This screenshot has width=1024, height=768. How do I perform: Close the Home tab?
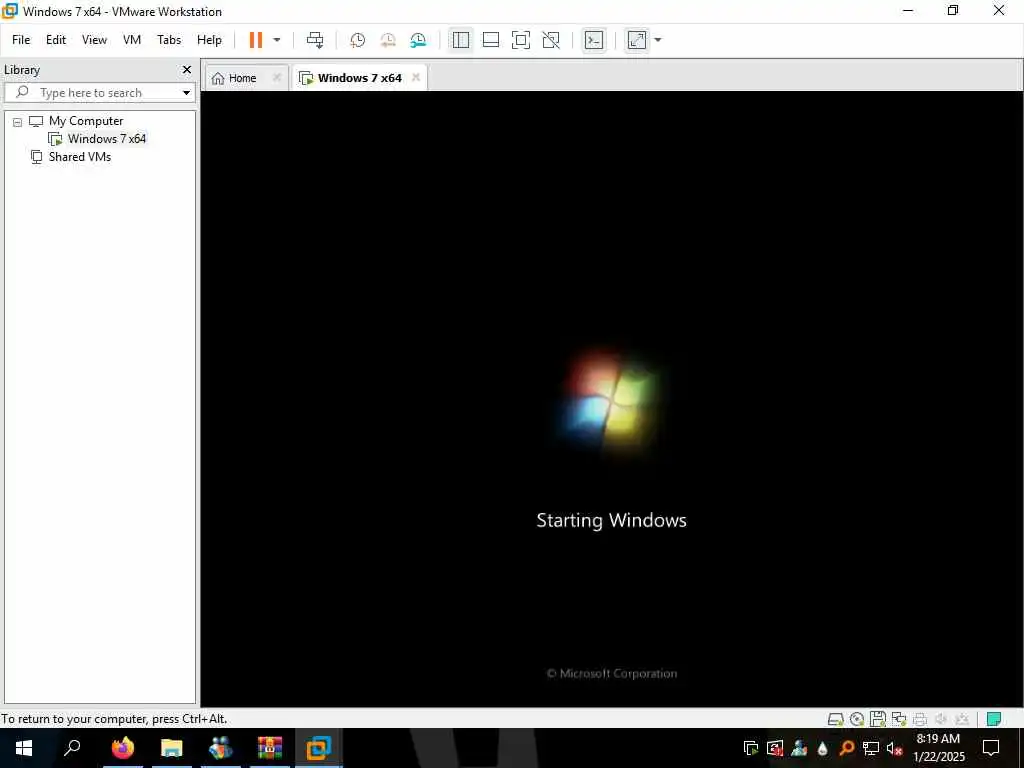[277, 77]
